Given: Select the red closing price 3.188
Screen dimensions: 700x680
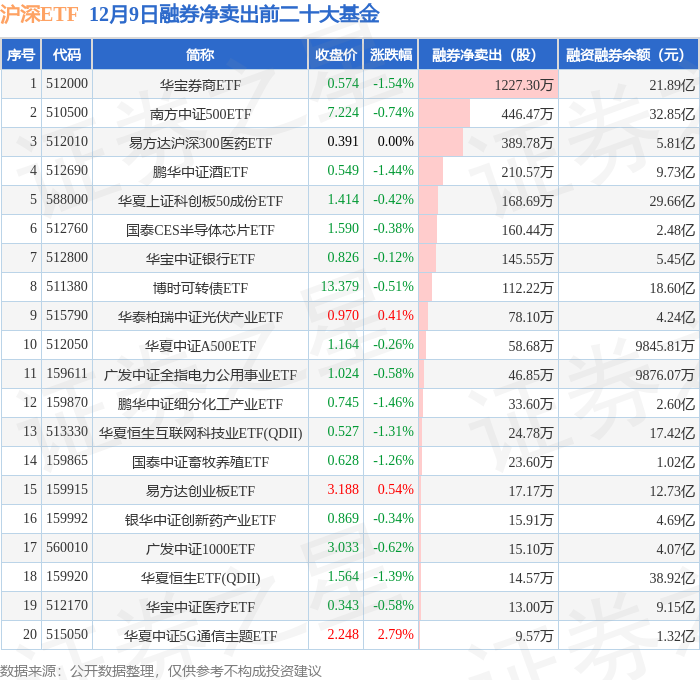Looking at the screenshot, I should pos(343,489).
